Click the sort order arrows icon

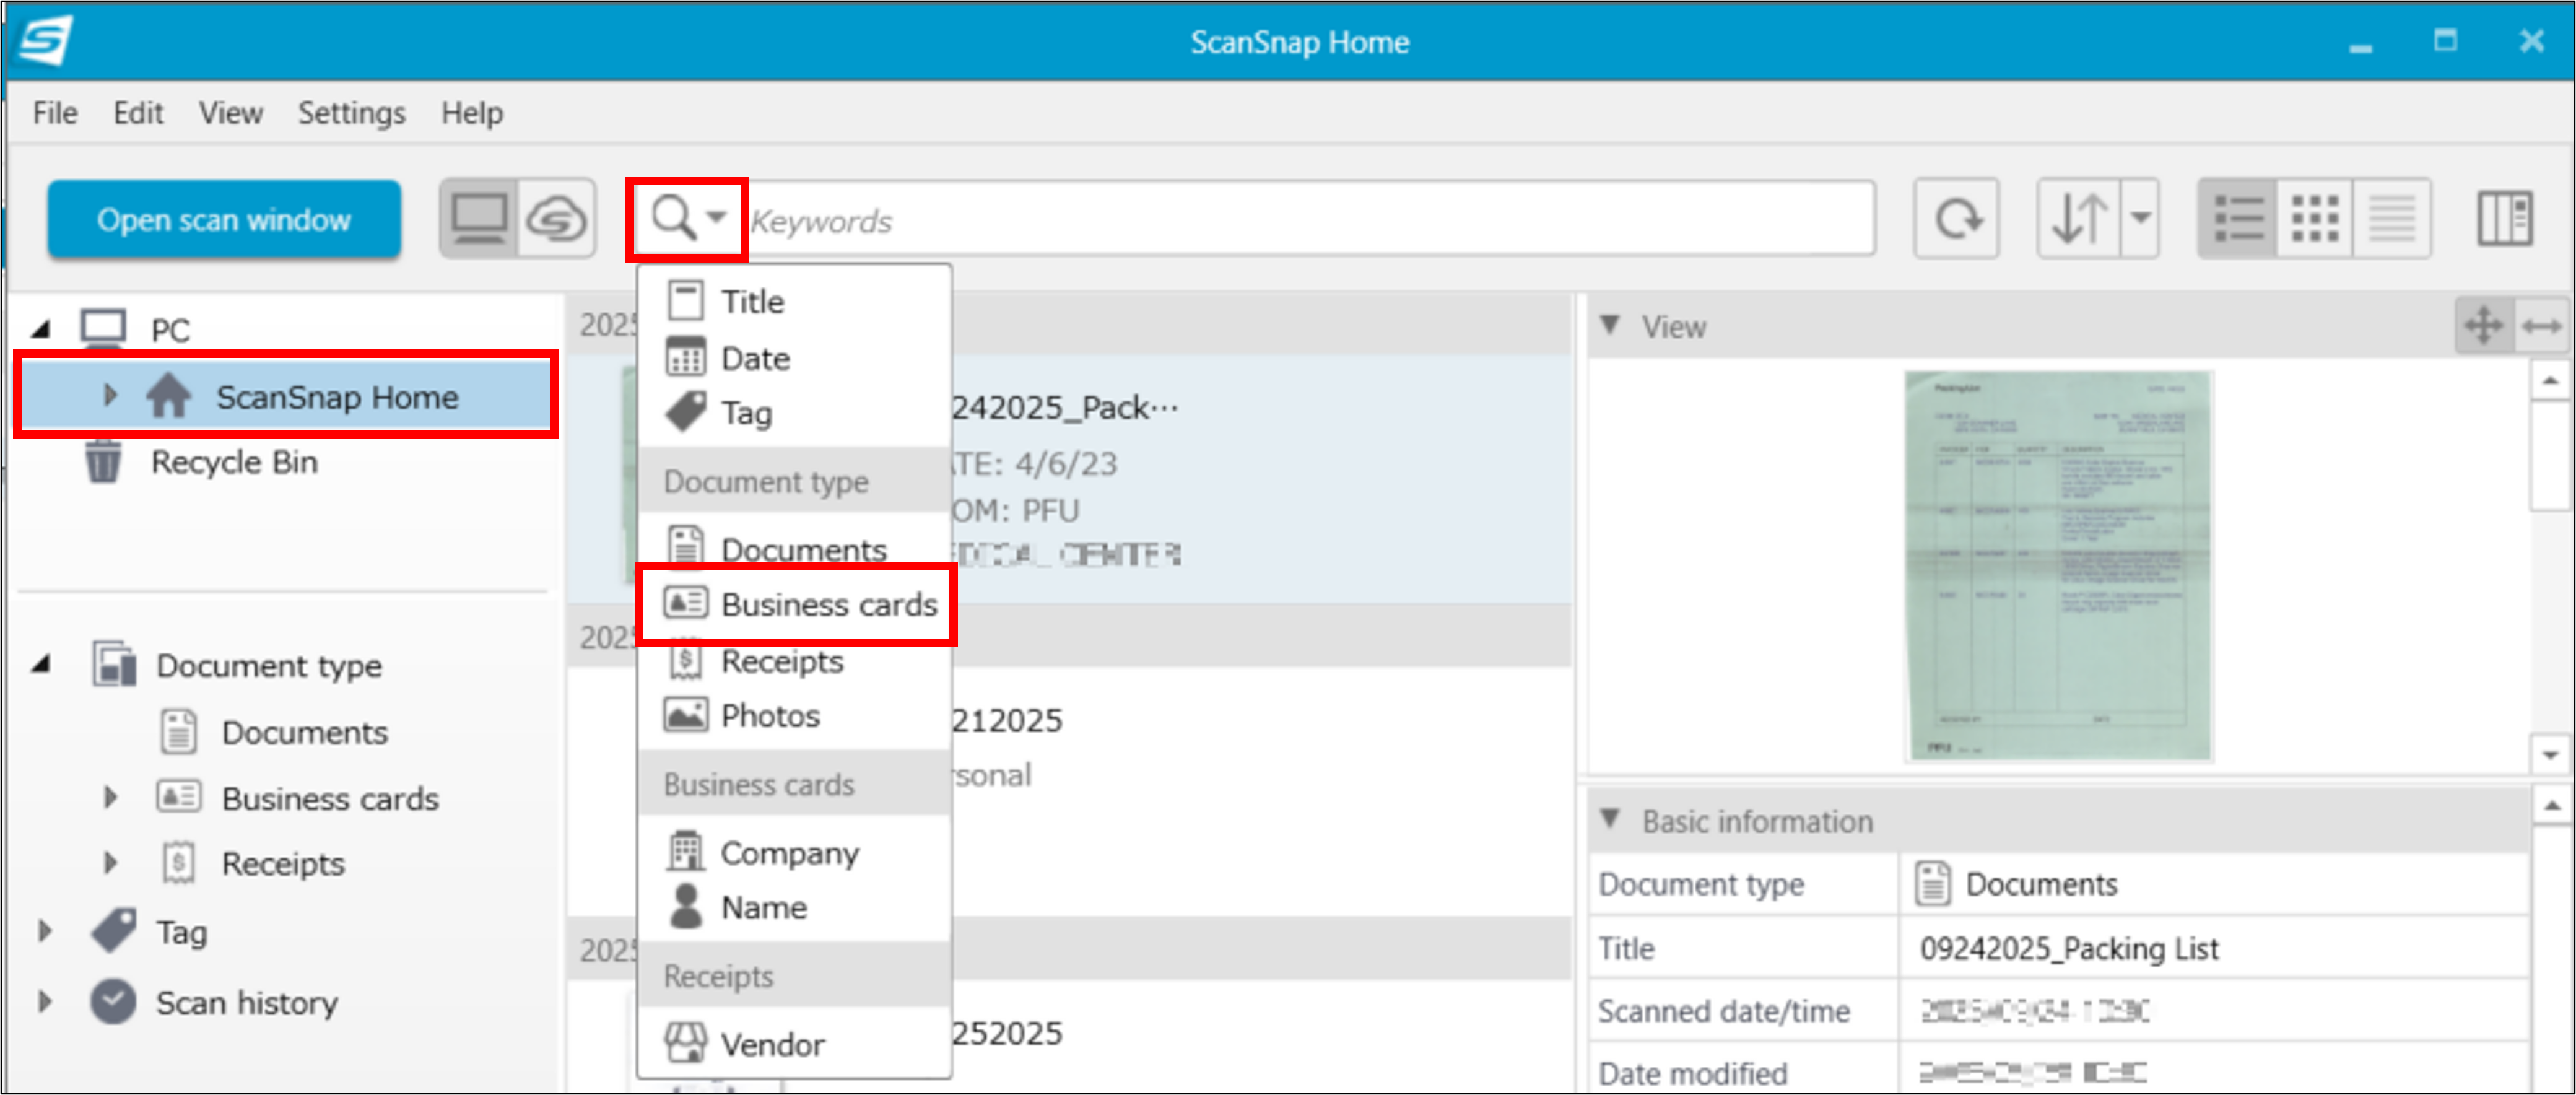click(2079, 219)
